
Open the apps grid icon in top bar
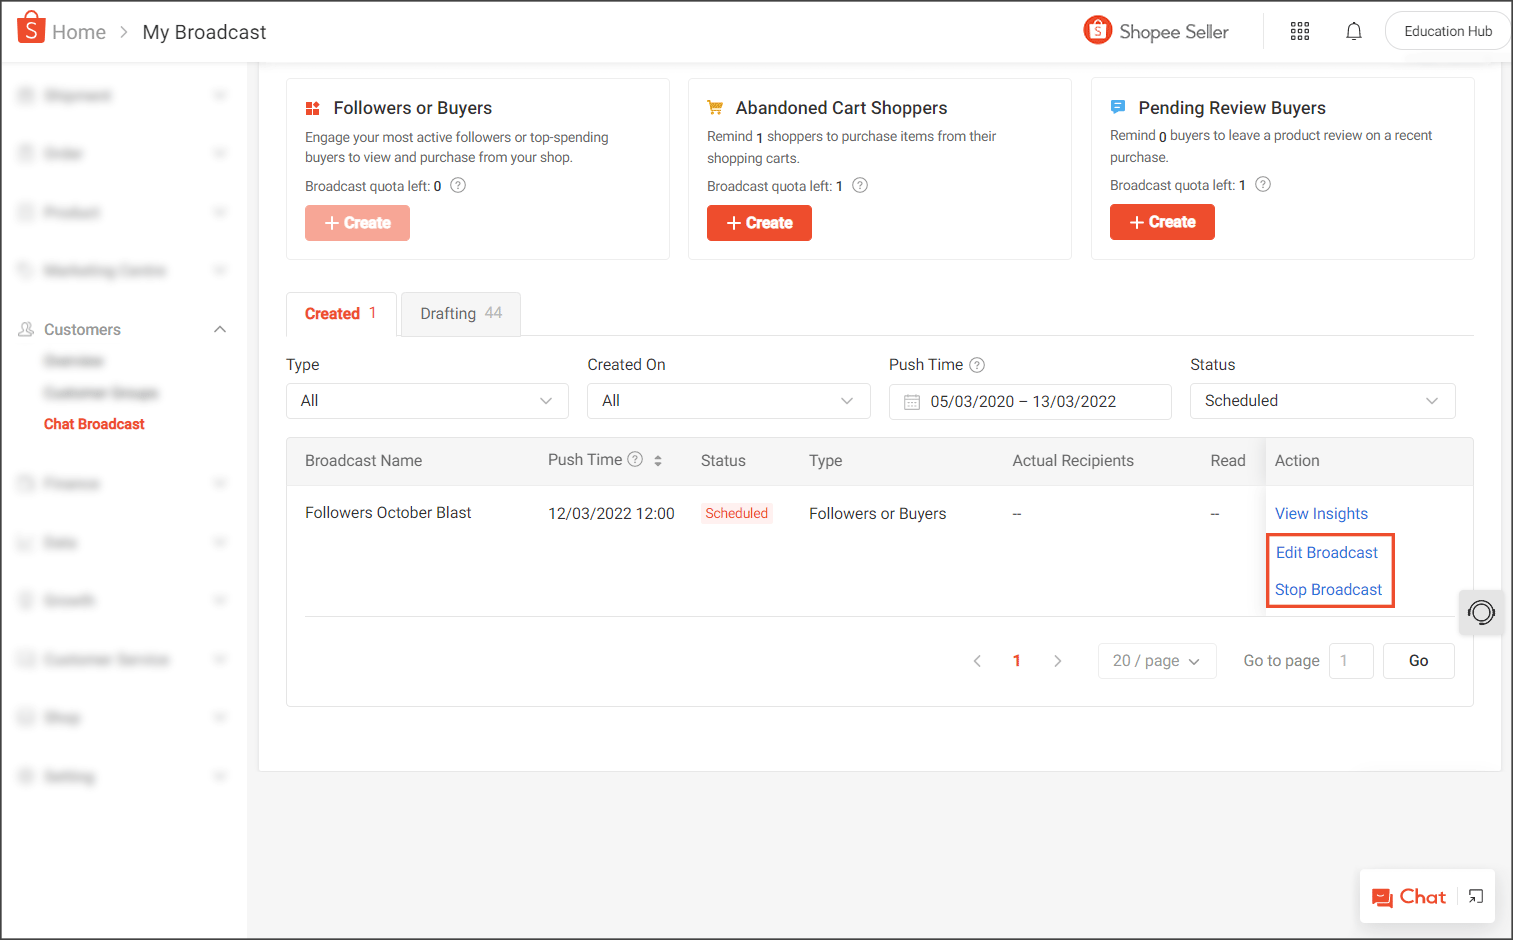(1299, 31)
